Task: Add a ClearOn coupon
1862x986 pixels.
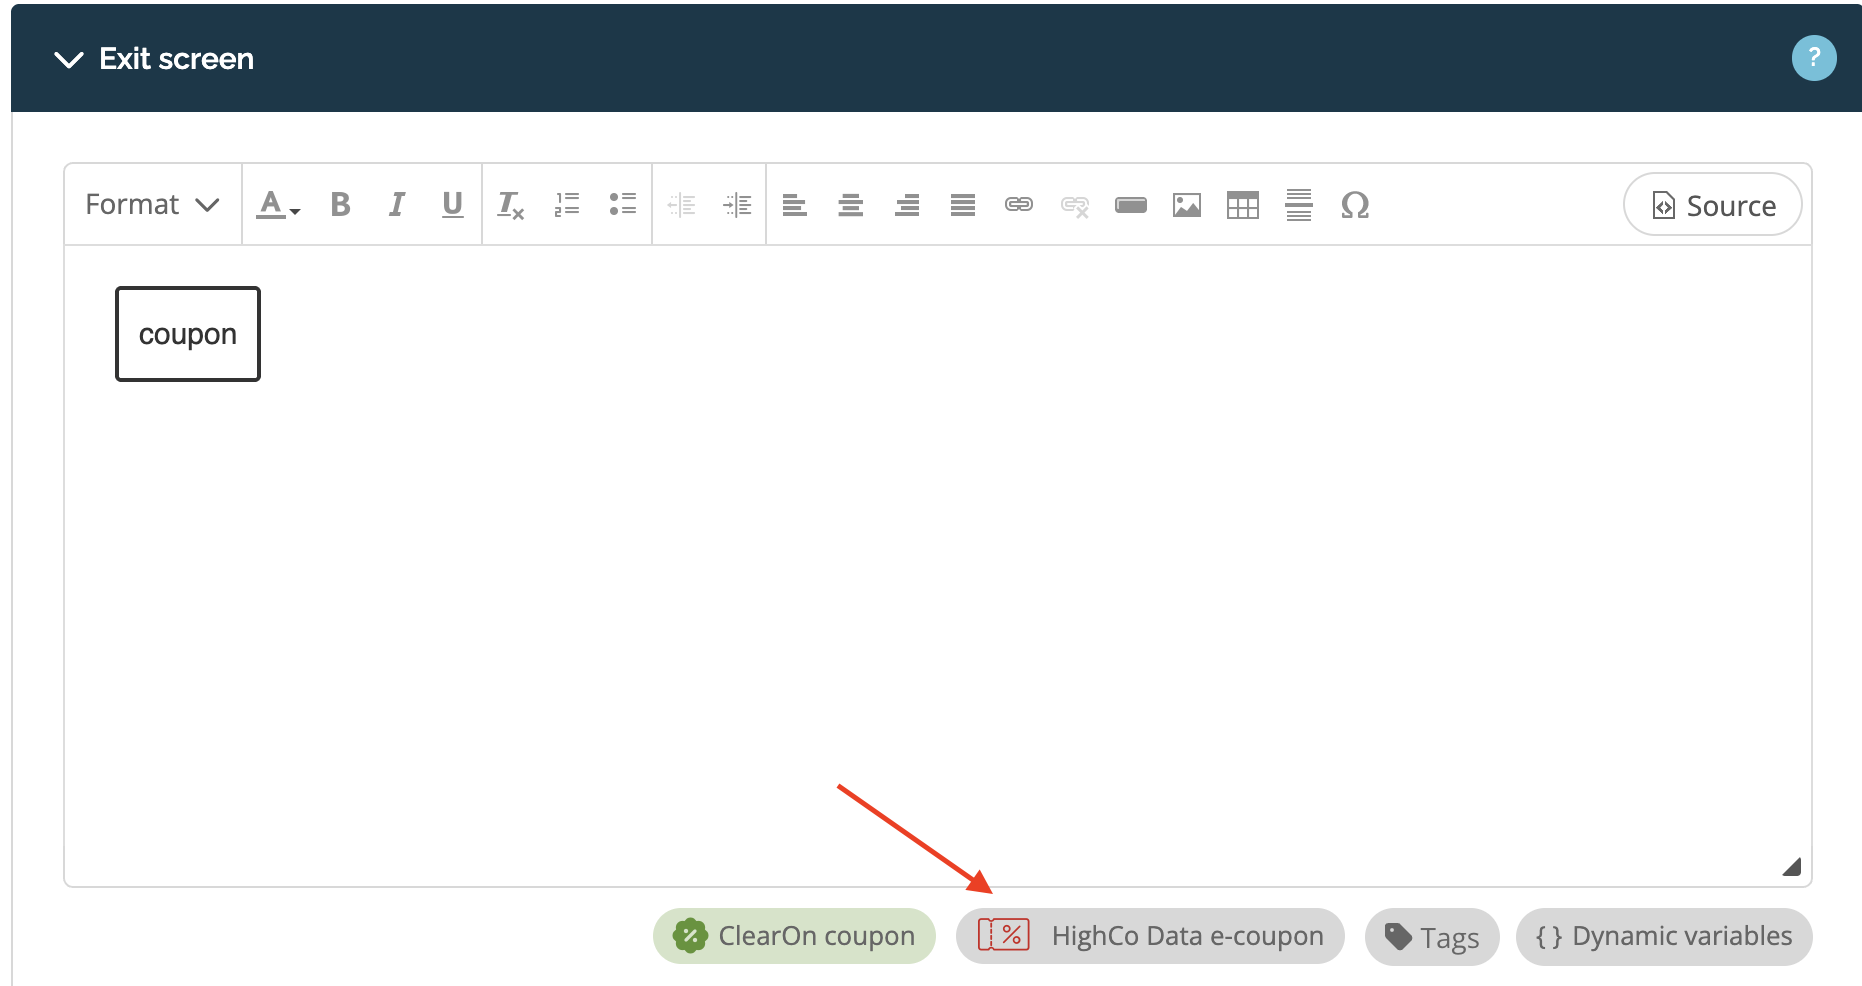Action: coord(794,936)
